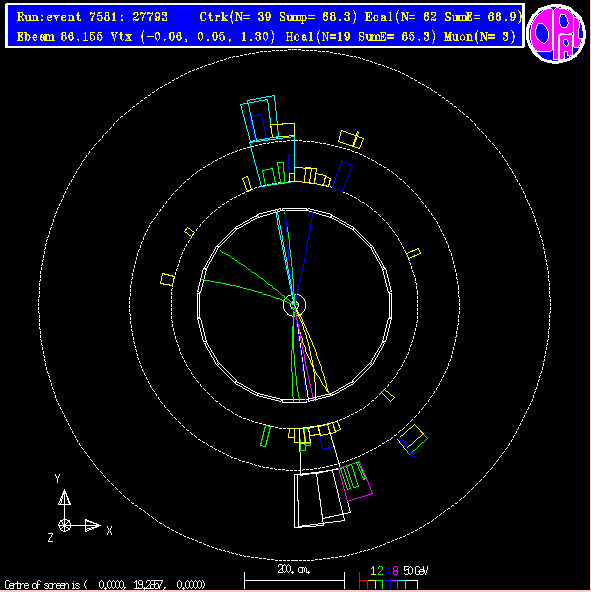Click the Ecal SumE readout in the header
591x592 pixels.
click(x=483, y=17)
